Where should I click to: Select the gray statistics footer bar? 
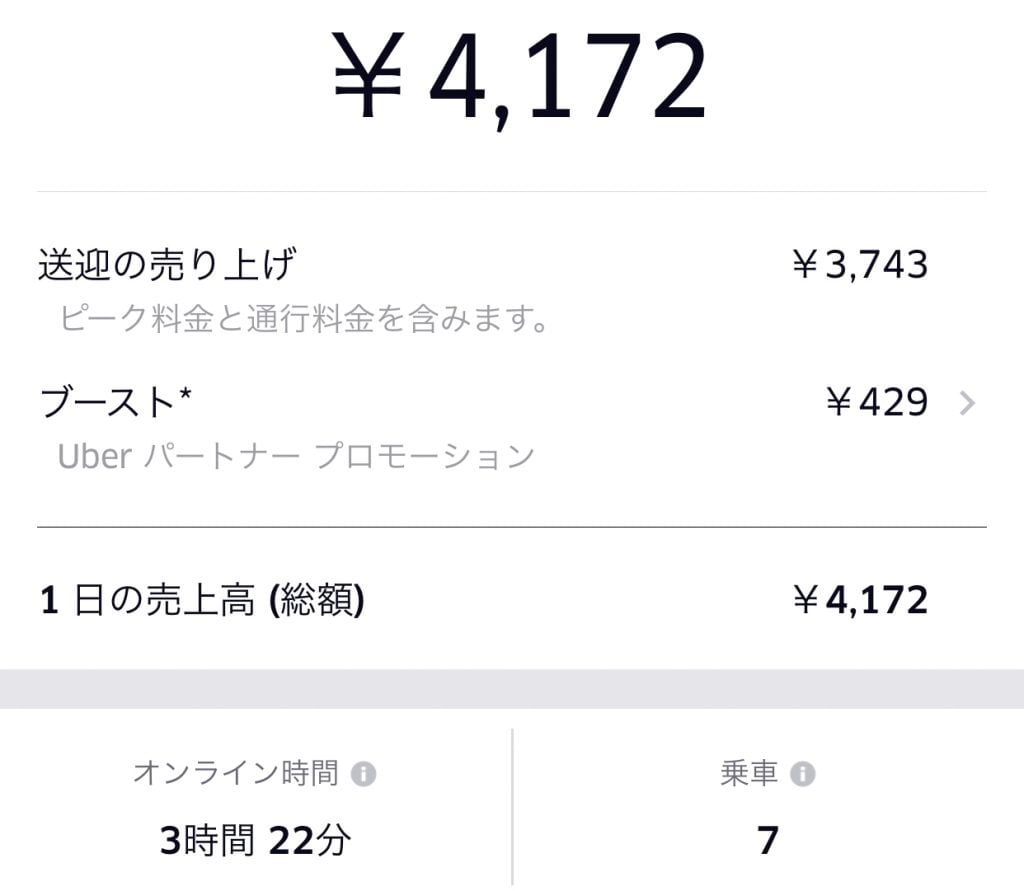point(512,689)
